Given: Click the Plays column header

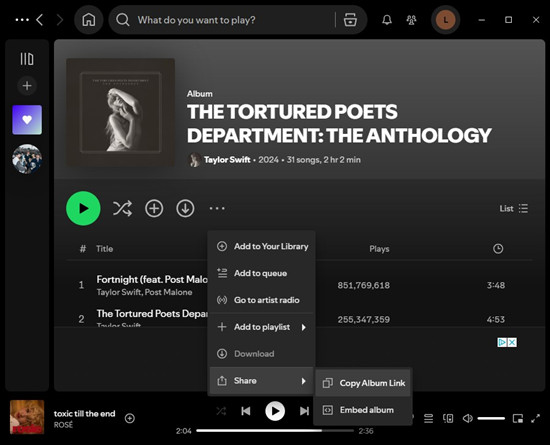Looking at the screenshot, I should pos(379,249).
